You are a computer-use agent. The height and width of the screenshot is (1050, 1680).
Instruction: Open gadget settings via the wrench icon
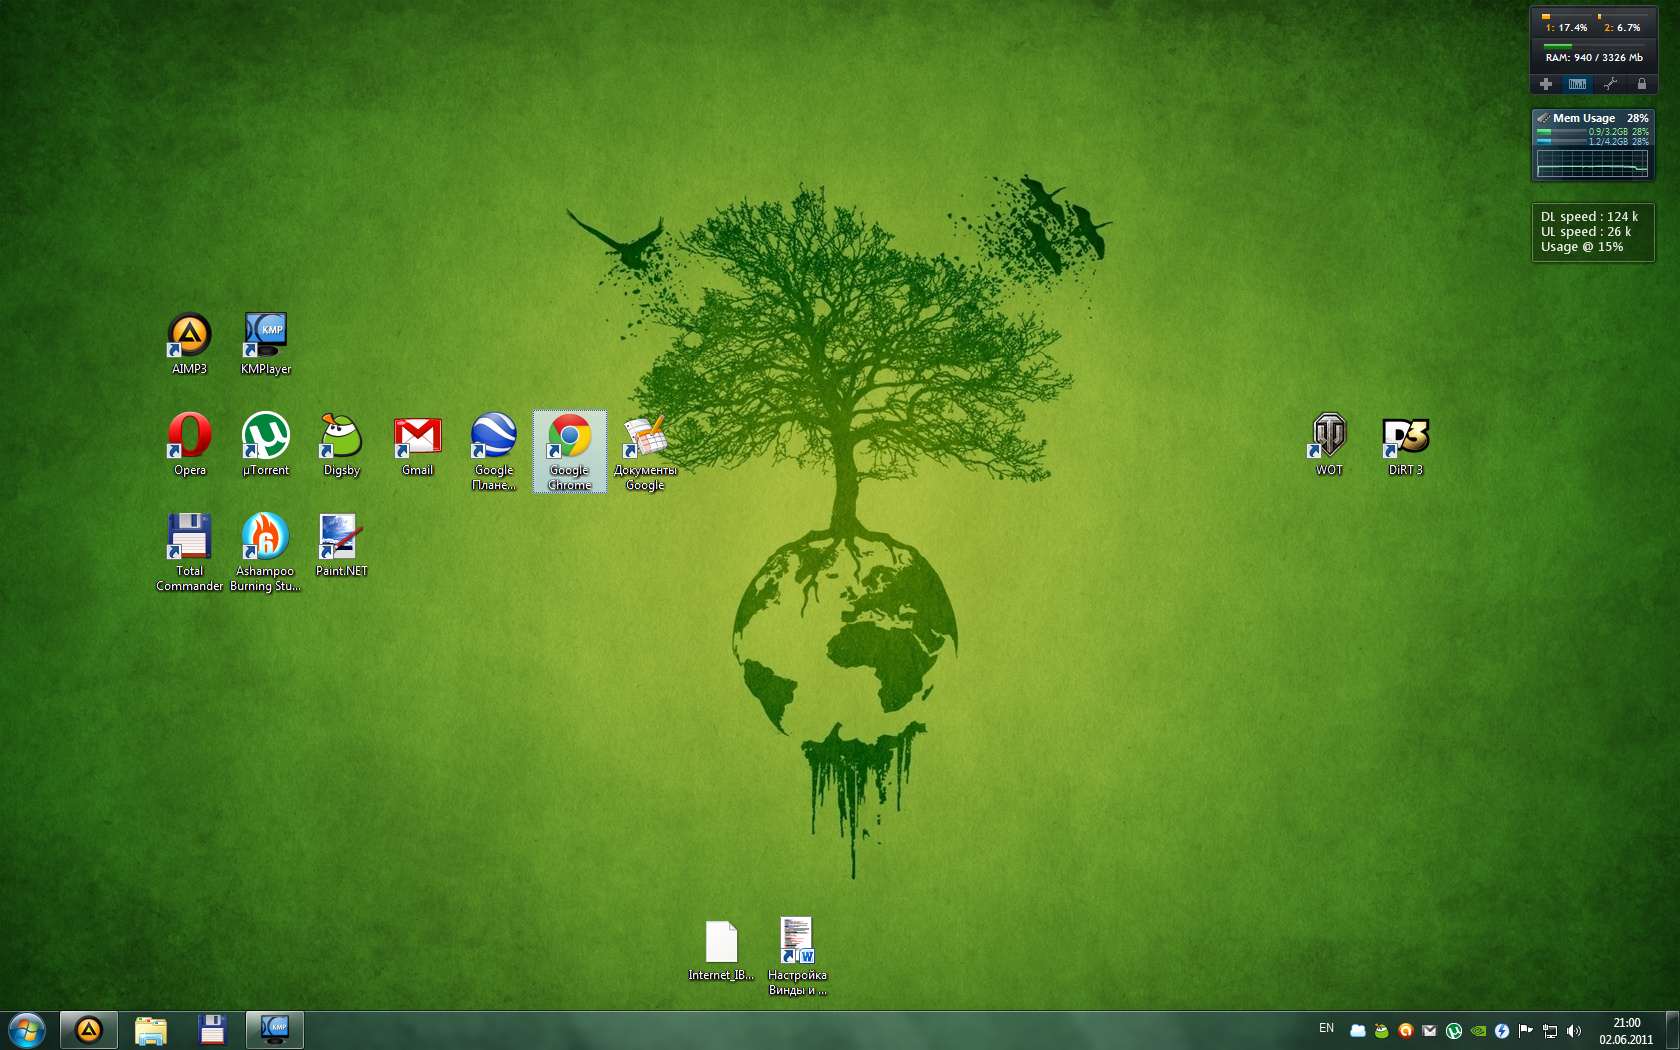tap(1610, 84)
